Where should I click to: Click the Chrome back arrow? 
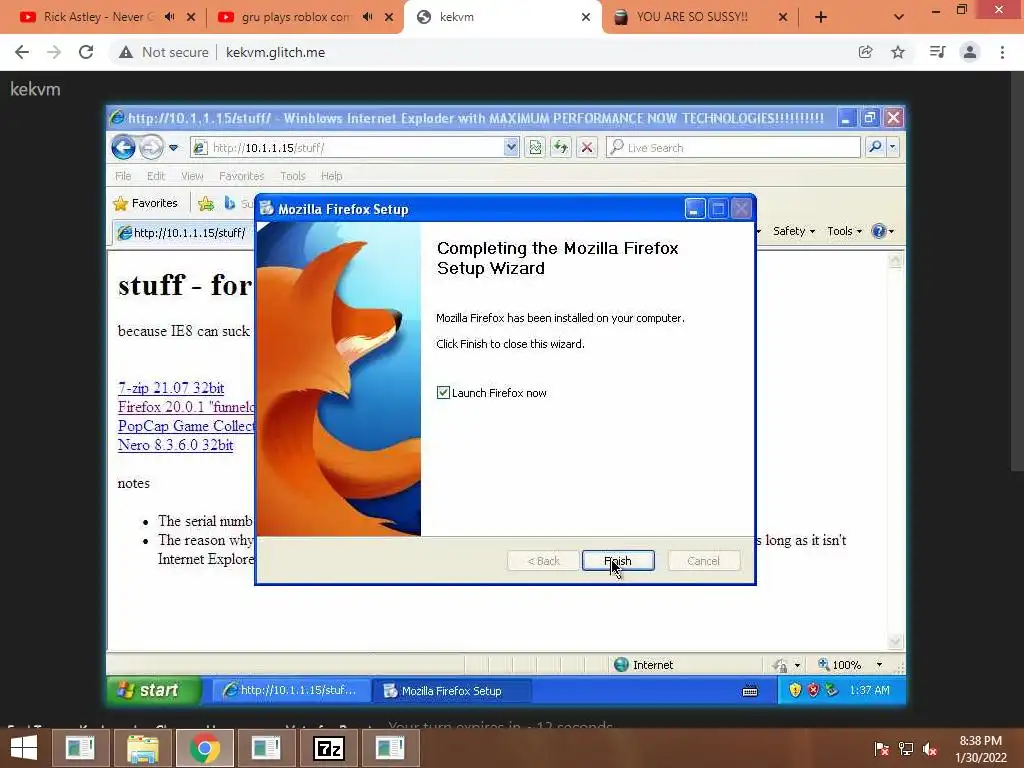click(22, 52)
